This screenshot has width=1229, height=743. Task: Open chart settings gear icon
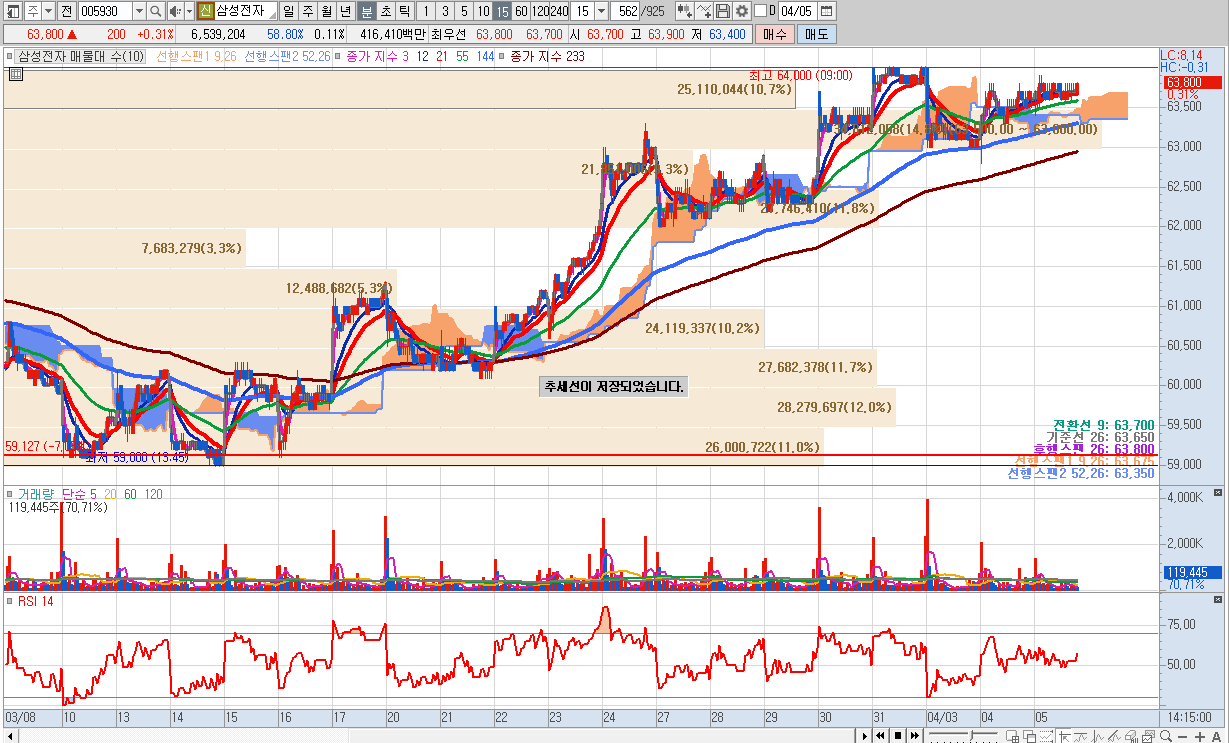tap(741, 11)
